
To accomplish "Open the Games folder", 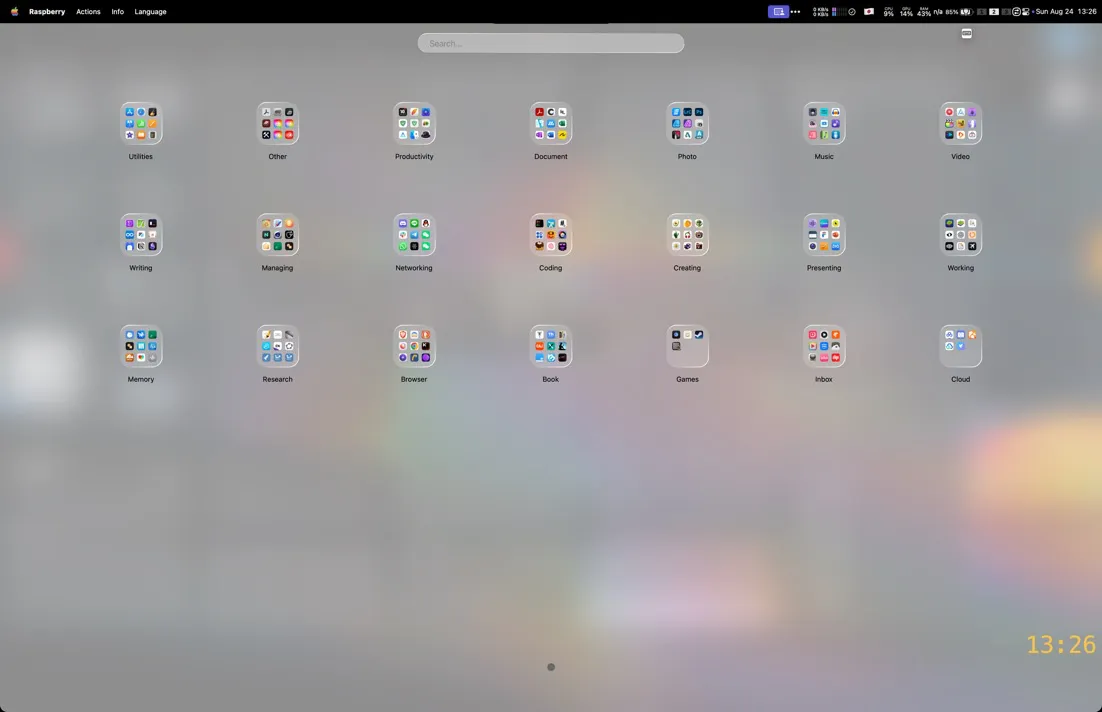I will 687,346.
